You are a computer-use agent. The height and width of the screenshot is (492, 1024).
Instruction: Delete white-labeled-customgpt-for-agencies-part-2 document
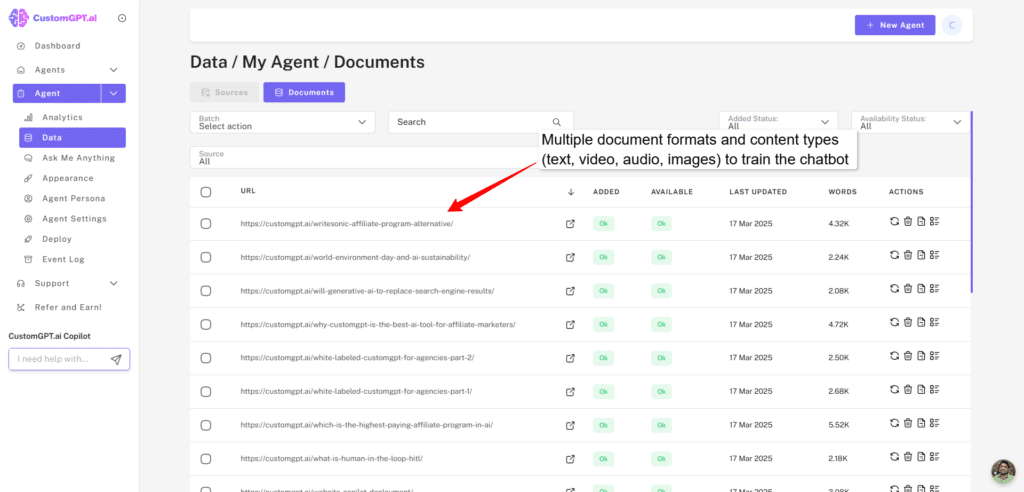tap(908, 355)
